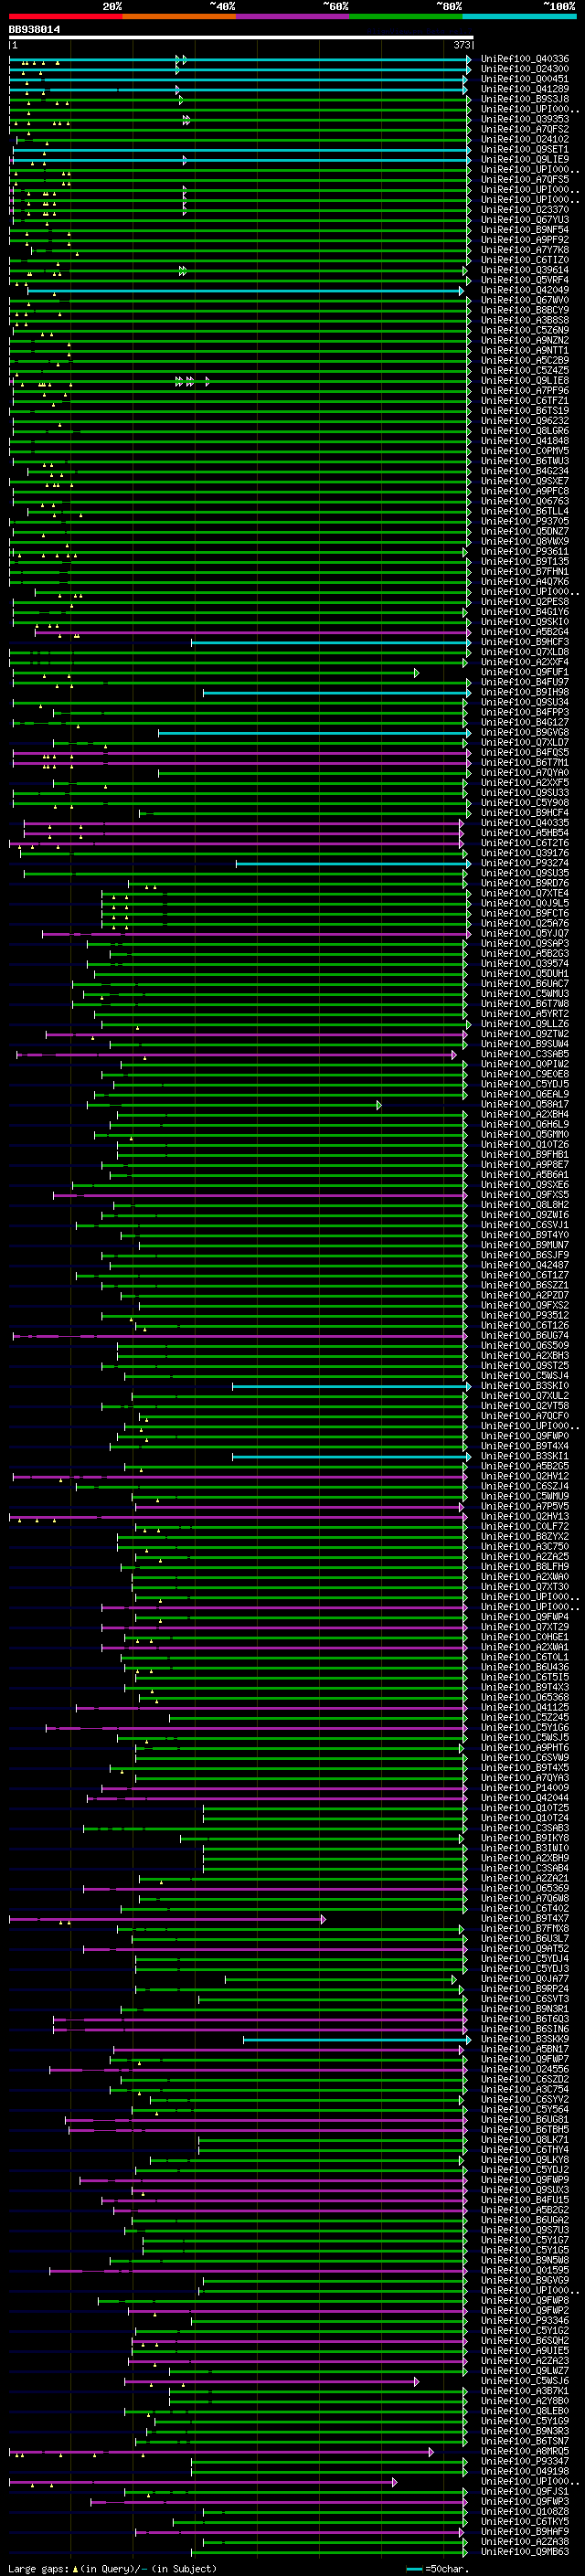Viewport: 585px width, 2576px height.
Task: Select label UniRef100_Q9LIE9
Action: click(x=525, y=159)
